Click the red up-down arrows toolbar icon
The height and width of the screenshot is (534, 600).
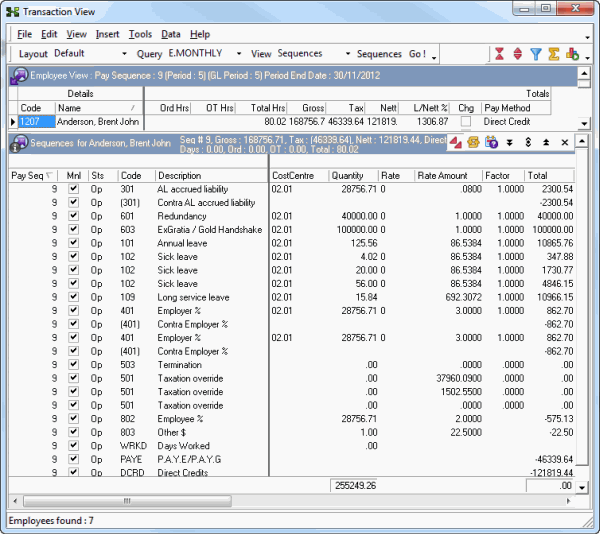coord(517,54)
